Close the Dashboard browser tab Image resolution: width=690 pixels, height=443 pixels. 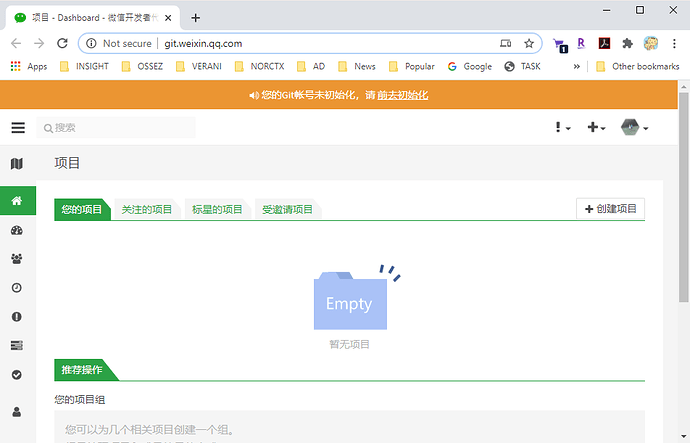point(168,18)
